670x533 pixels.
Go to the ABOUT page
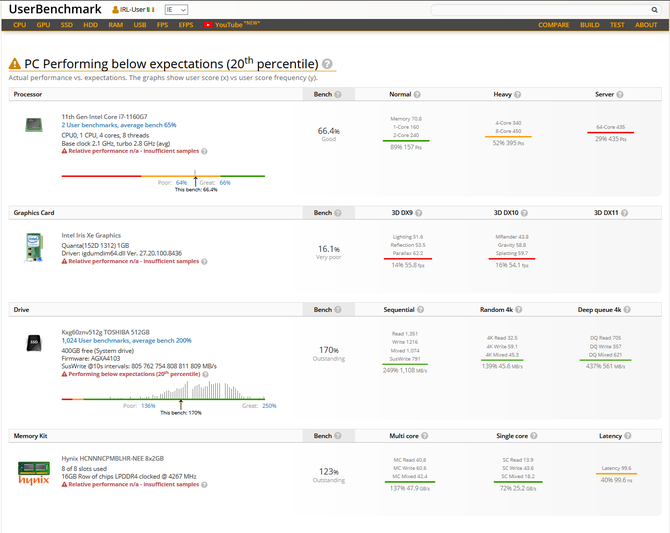click(646, 25)
